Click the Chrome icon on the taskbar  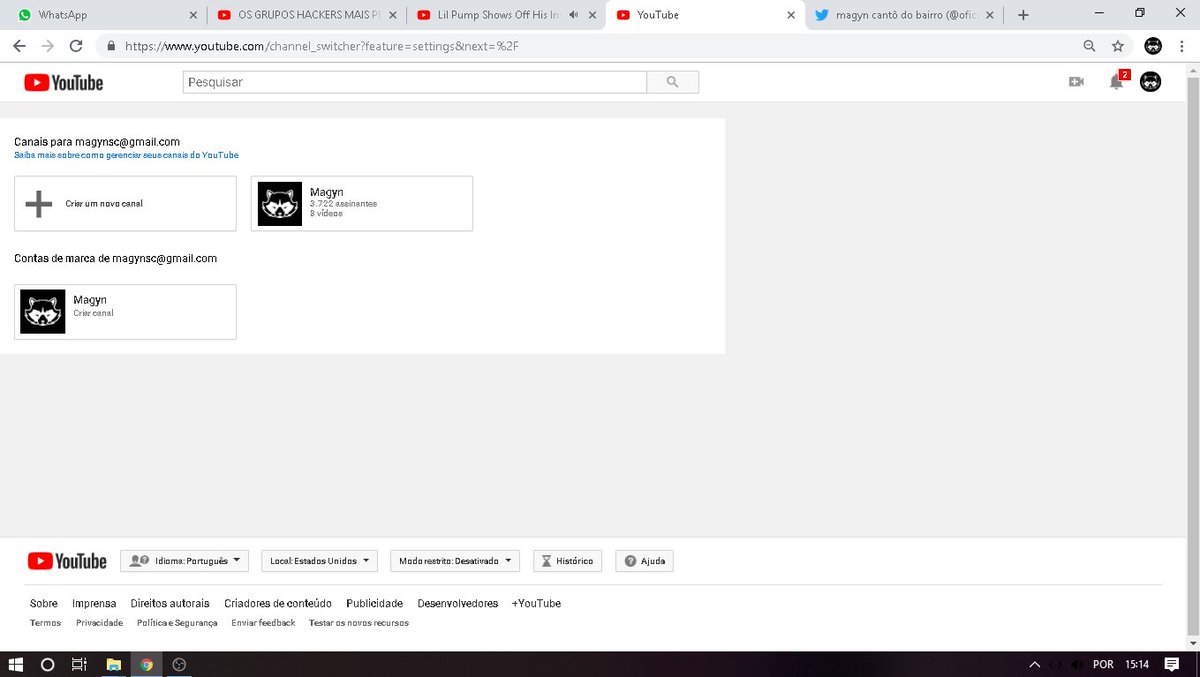147,664
